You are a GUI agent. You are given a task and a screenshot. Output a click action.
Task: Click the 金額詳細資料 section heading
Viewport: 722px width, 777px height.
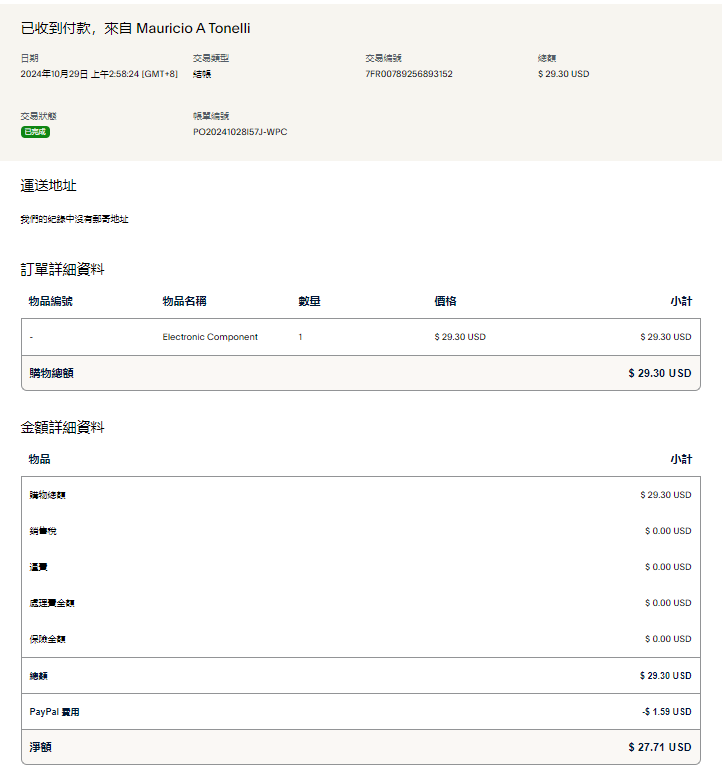pyautogui.click(x=63, y=428)
